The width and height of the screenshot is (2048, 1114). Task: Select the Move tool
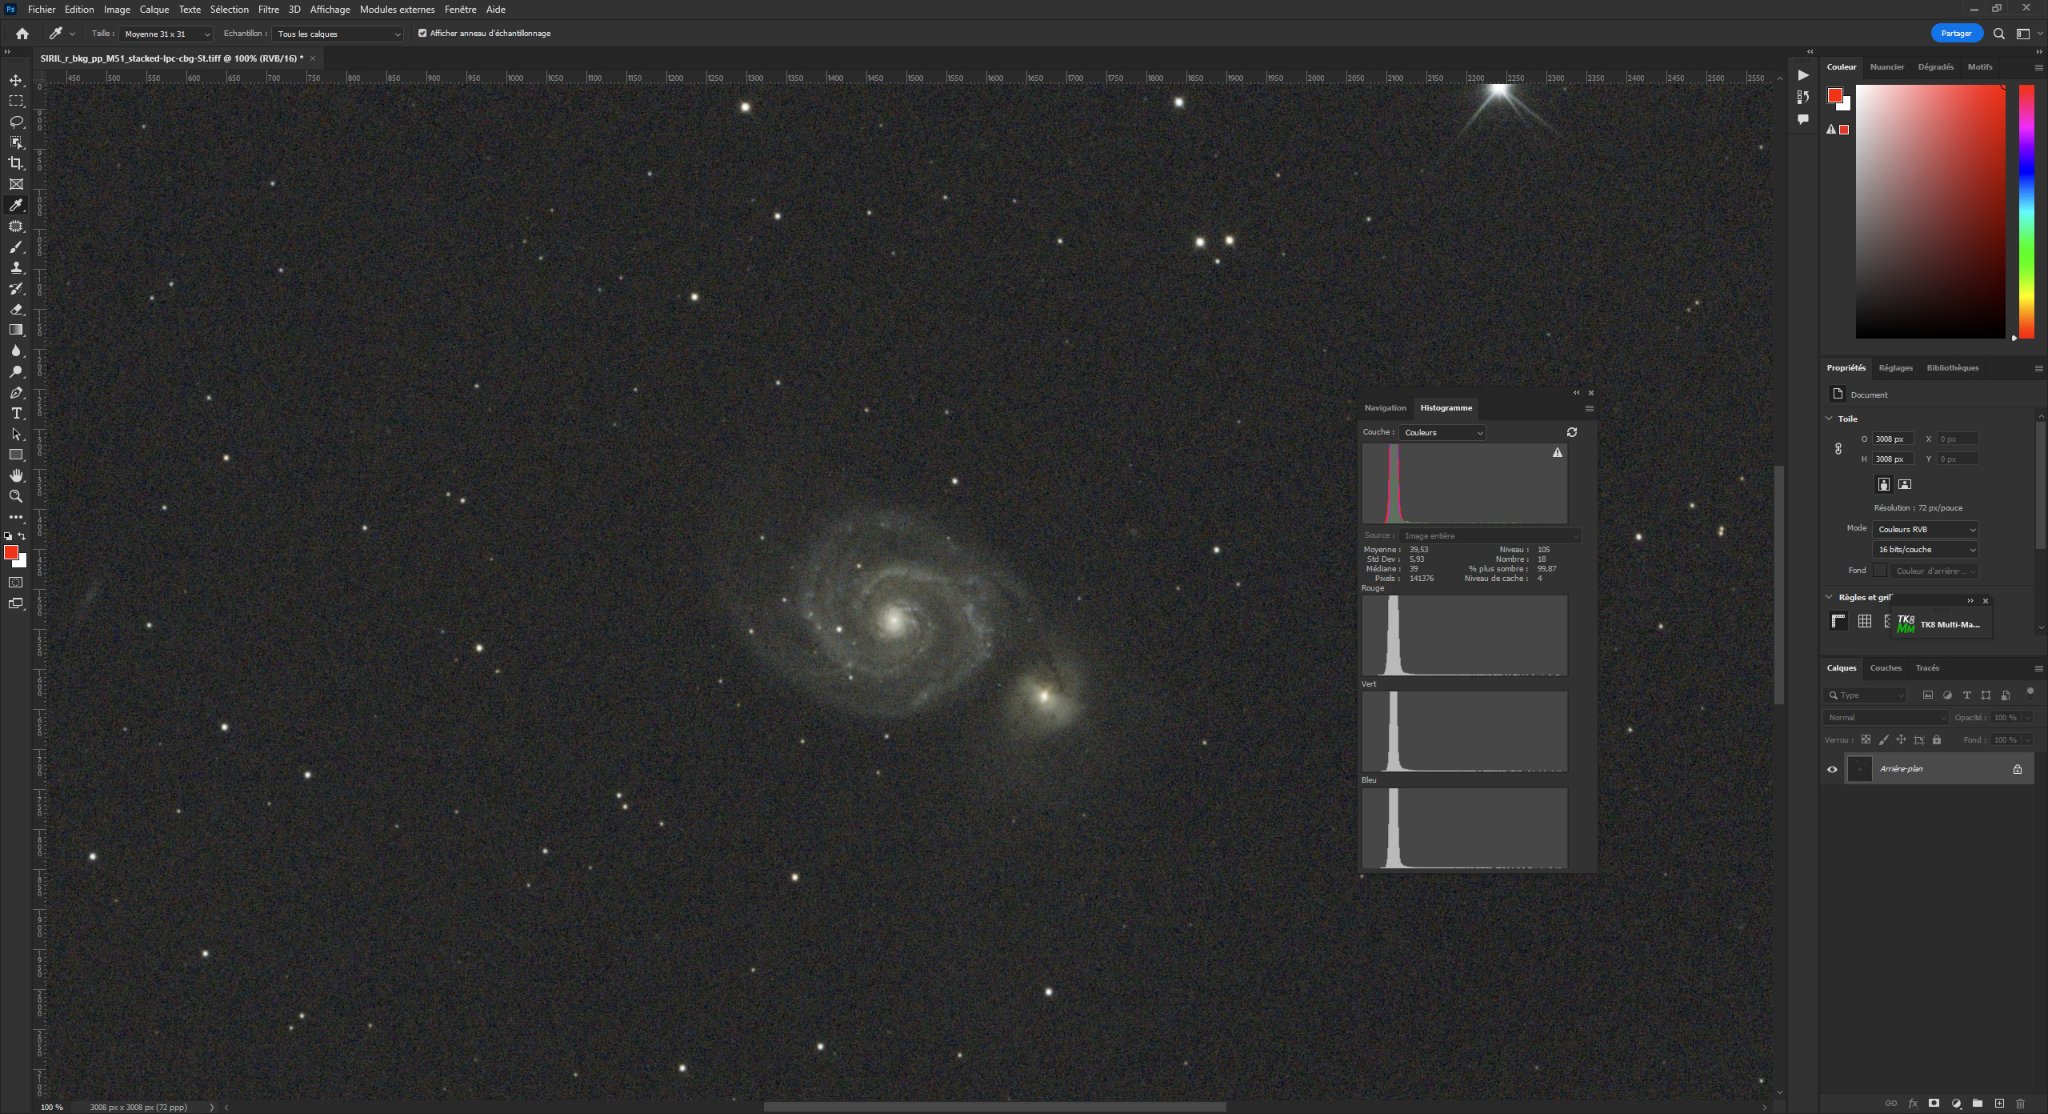(16, 80)
